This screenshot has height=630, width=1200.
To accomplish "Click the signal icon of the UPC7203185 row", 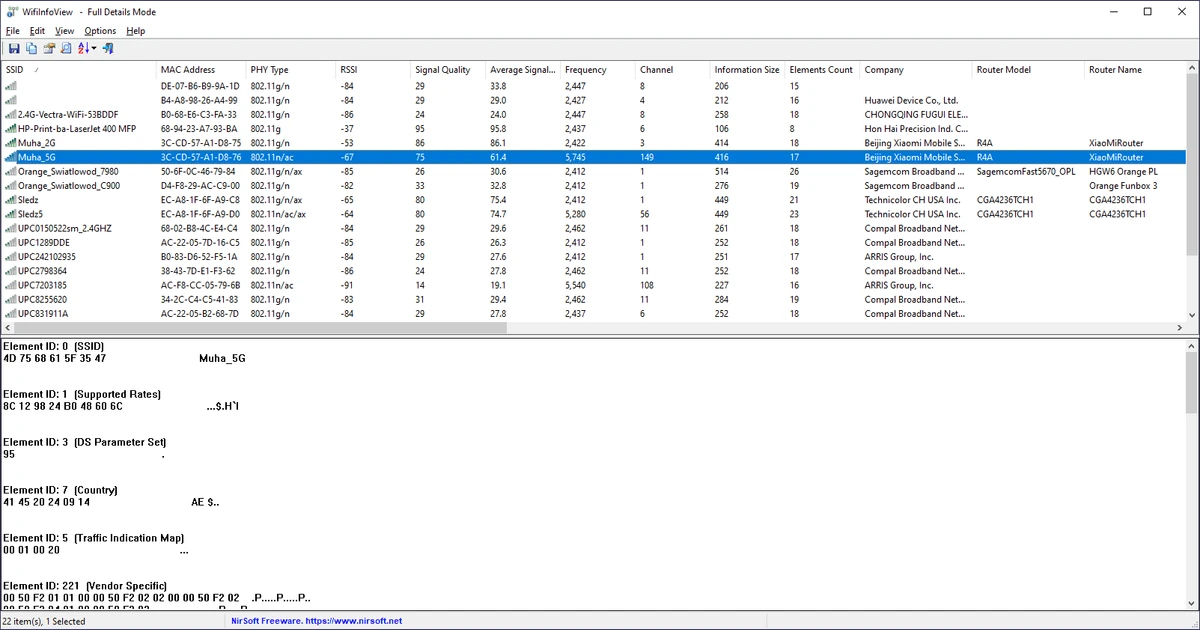I will [10, 285].
